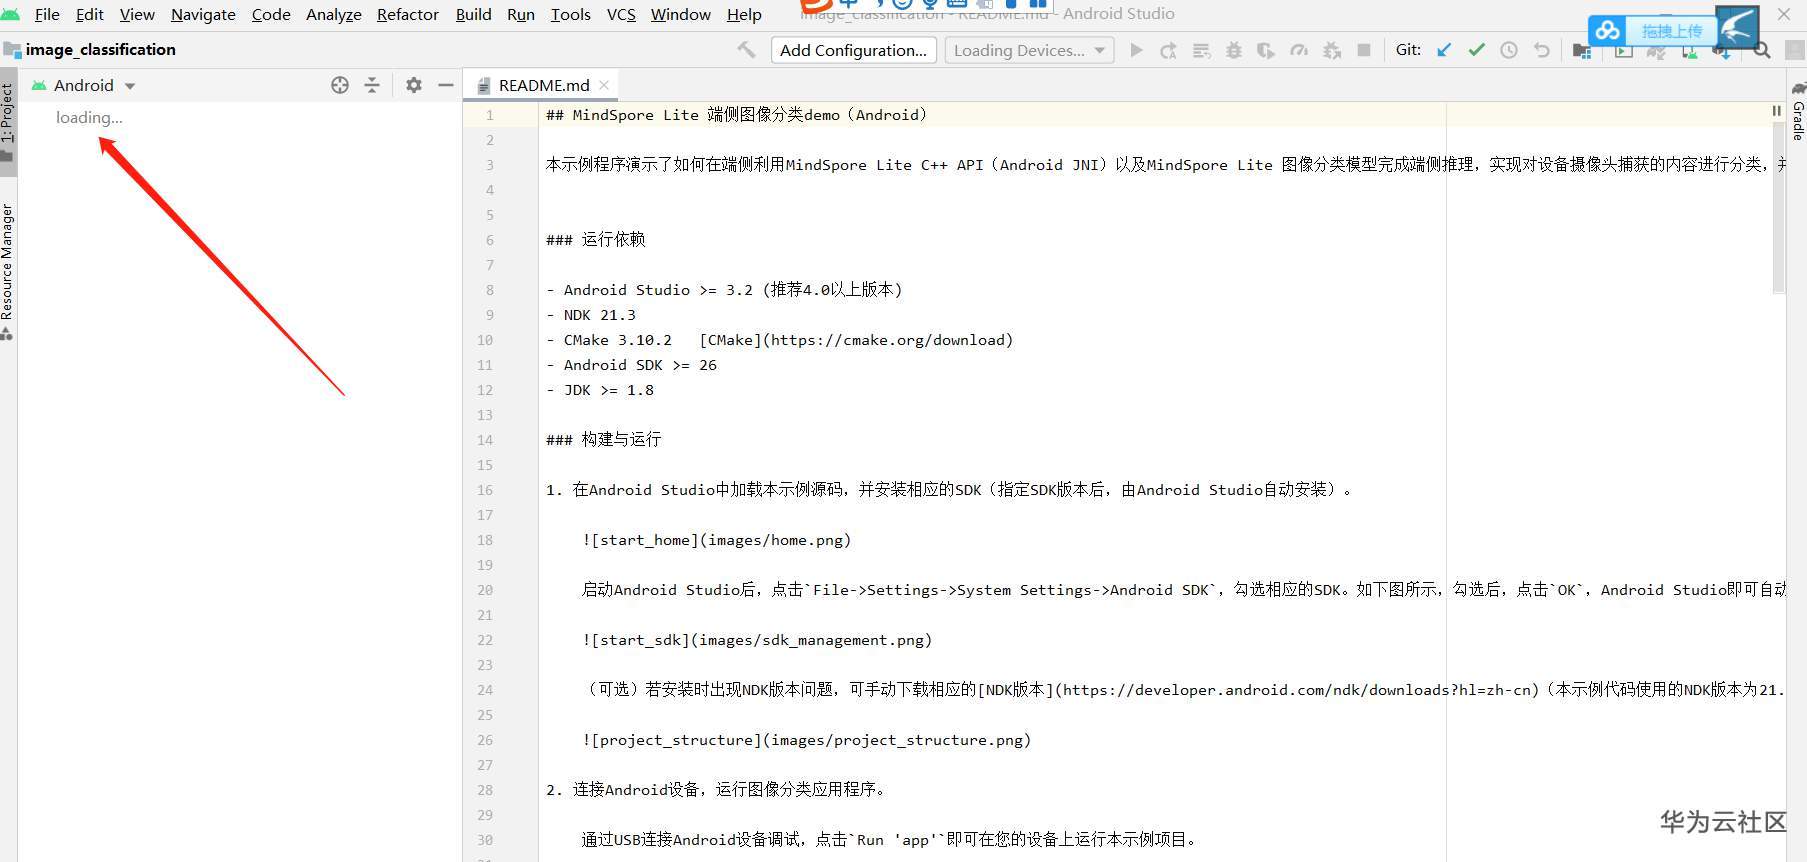Open the Refactor menu
Viewport: 1807px width, 862px height.
point(408,14)
